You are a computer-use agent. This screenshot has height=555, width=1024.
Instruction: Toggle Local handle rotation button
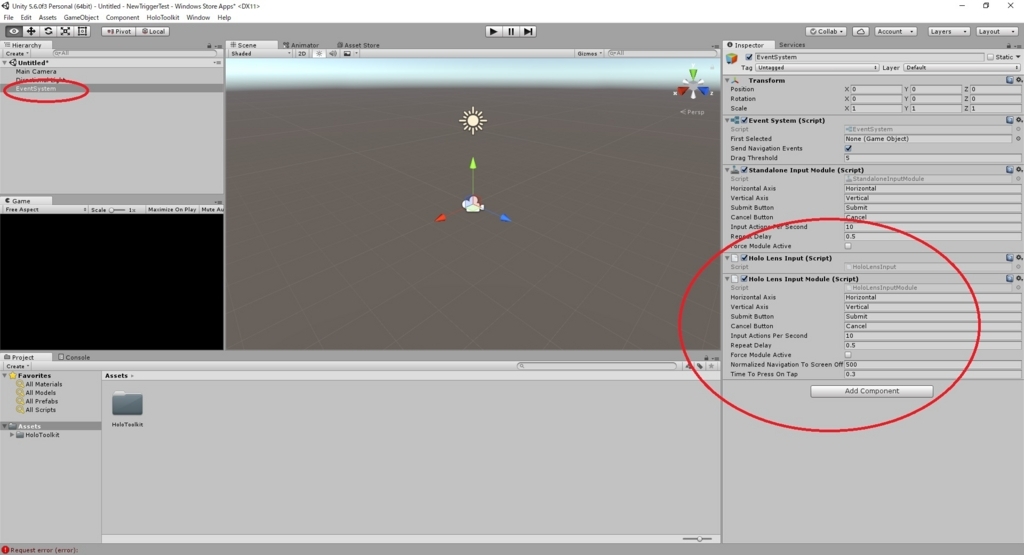point(153,31)
